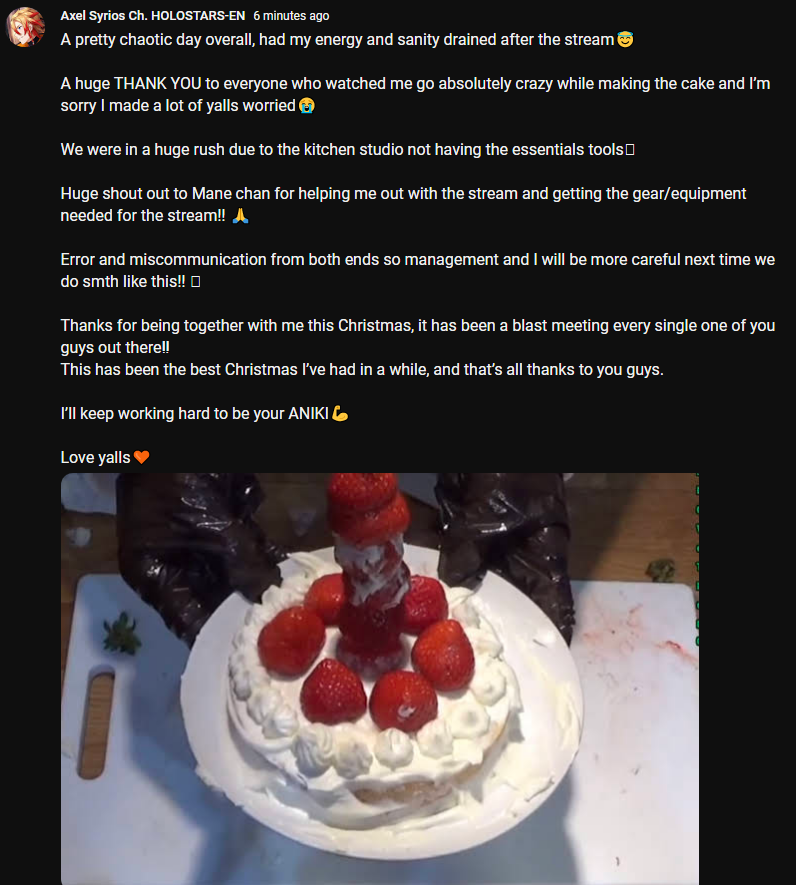Open the '6 minutes ago' timestamp link
Viewport: 796px width, 885px height.
[291, 16]
